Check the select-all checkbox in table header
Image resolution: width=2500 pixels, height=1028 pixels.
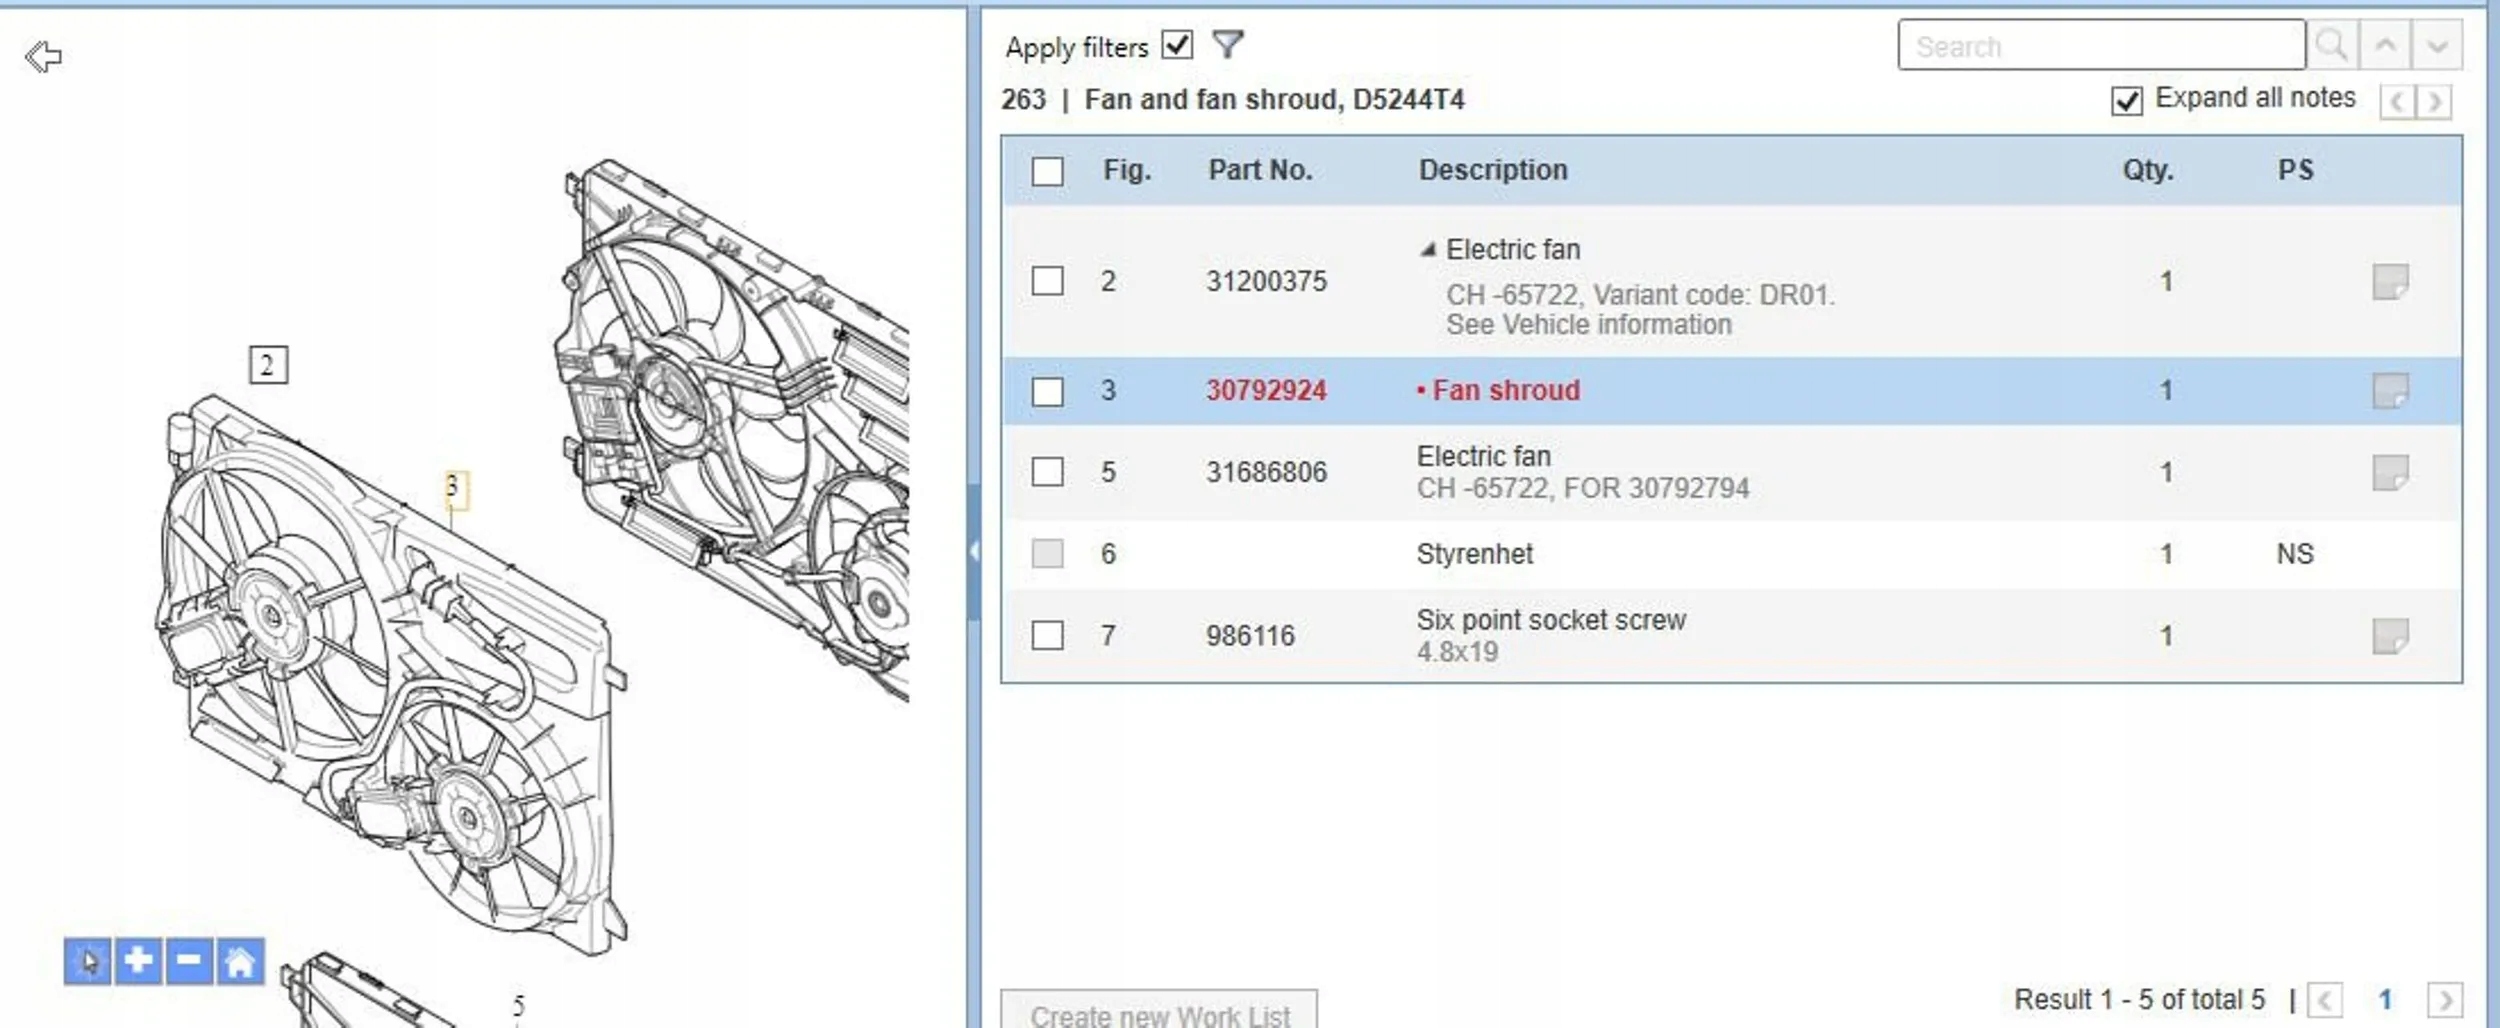click(1047, 171)
